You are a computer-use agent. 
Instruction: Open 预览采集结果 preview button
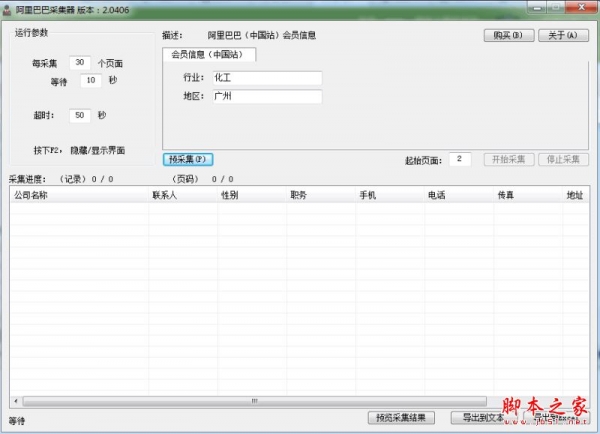401,418
